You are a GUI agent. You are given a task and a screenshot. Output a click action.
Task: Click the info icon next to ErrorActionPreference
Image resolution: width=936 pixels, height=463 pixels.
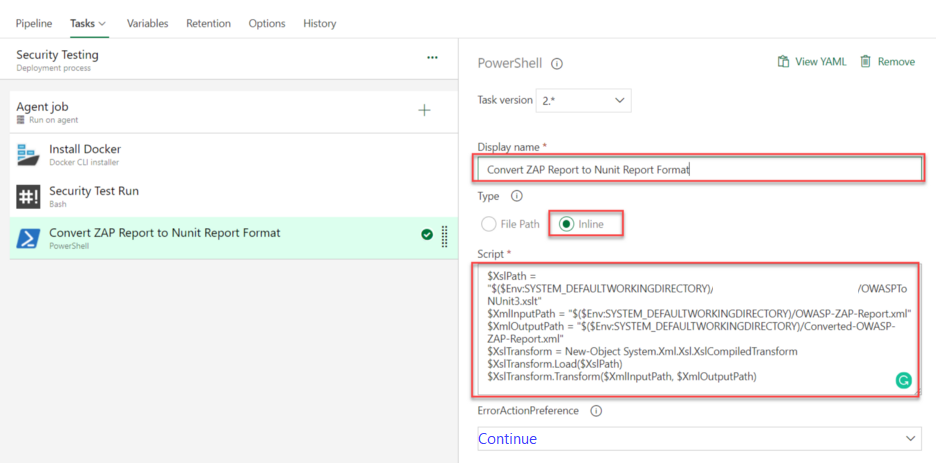click(596, 411)
